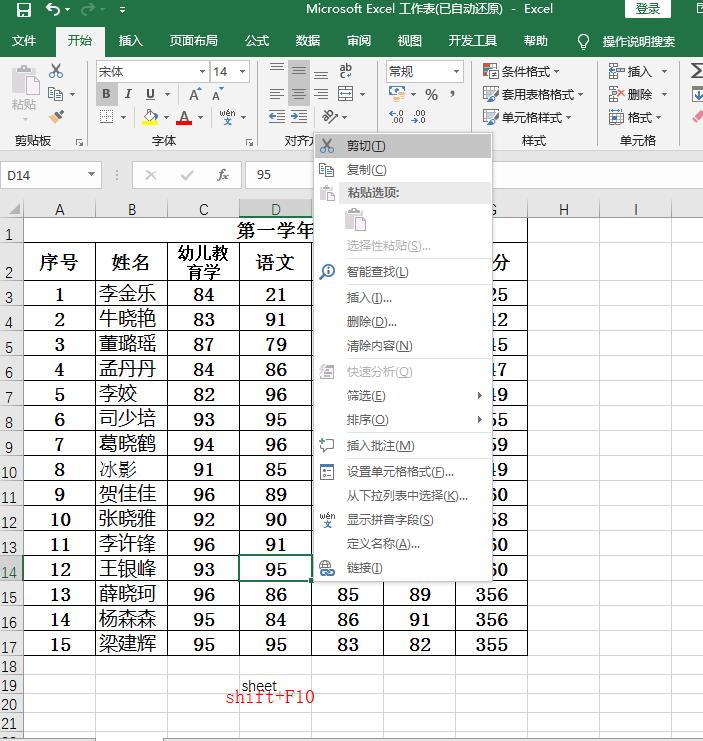The height and width of the screenshot is (741, 703).
Task: Toggle middle align icon
Action: coord(299,71)
